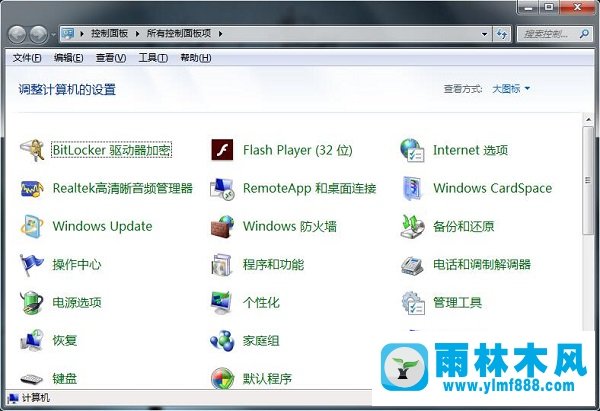This screenshot has width=600, height=411.
Task: Open the Internet 选项 globe icon
Action: pos(412,150)
